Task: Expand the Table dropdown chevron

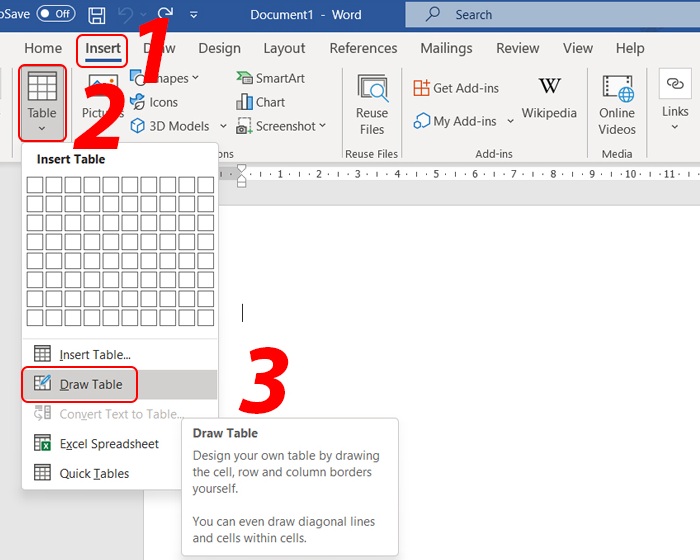Action: click(x=42, y=129)
